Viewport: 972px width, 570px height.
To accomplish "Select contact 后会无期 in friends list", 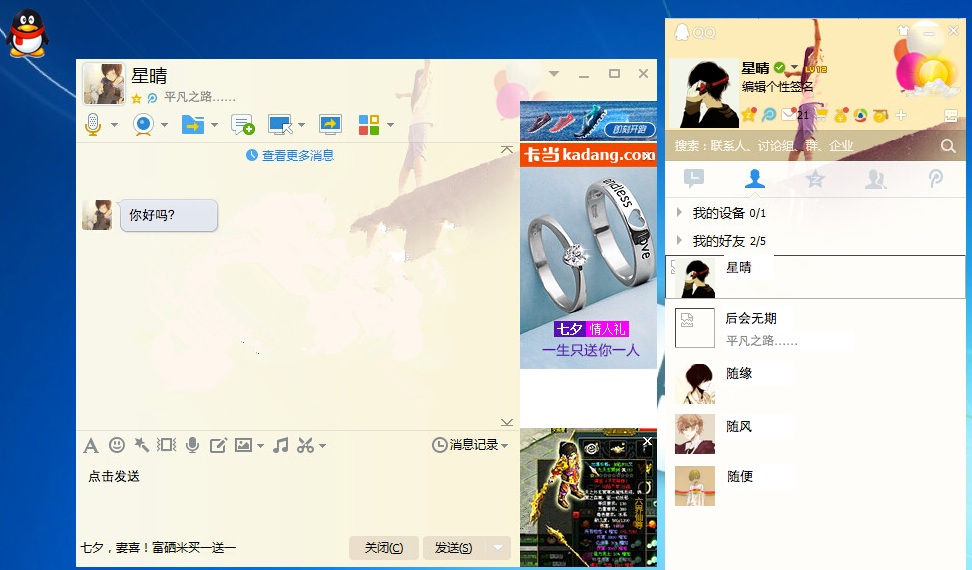I will point(815,328).
